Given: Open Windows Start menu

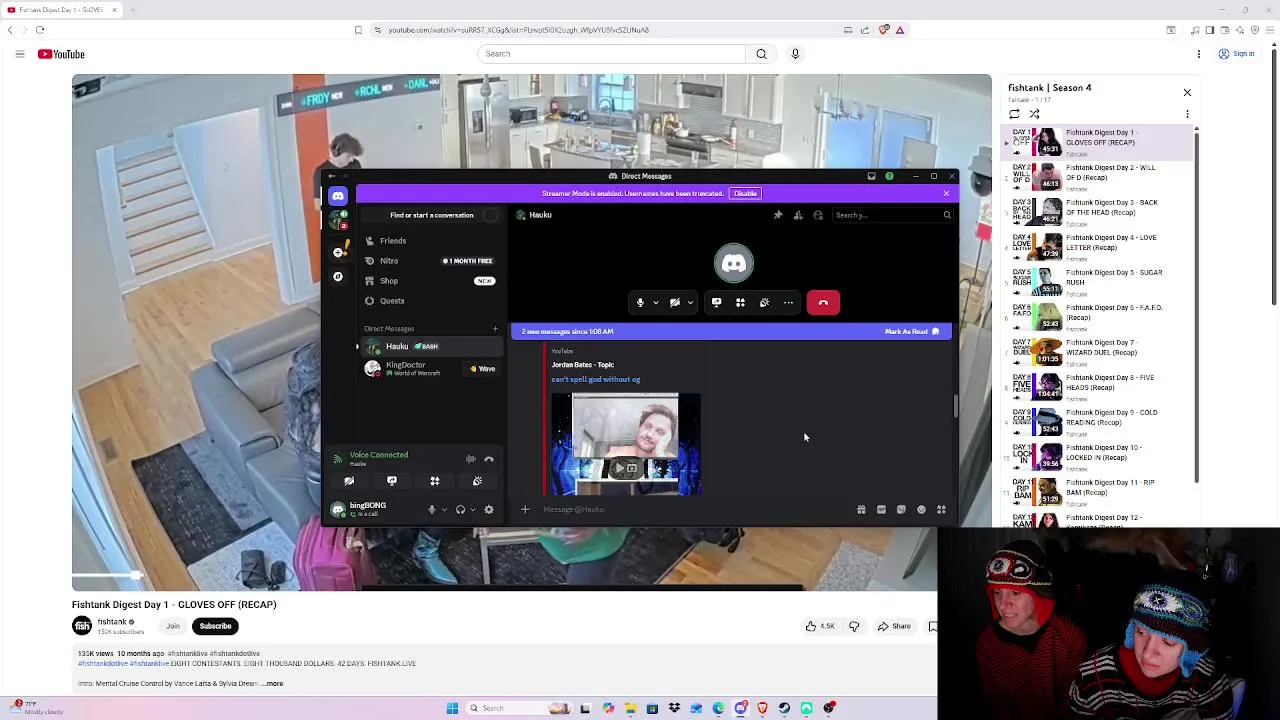Looking at the screenshot, I should coord(452,708).
